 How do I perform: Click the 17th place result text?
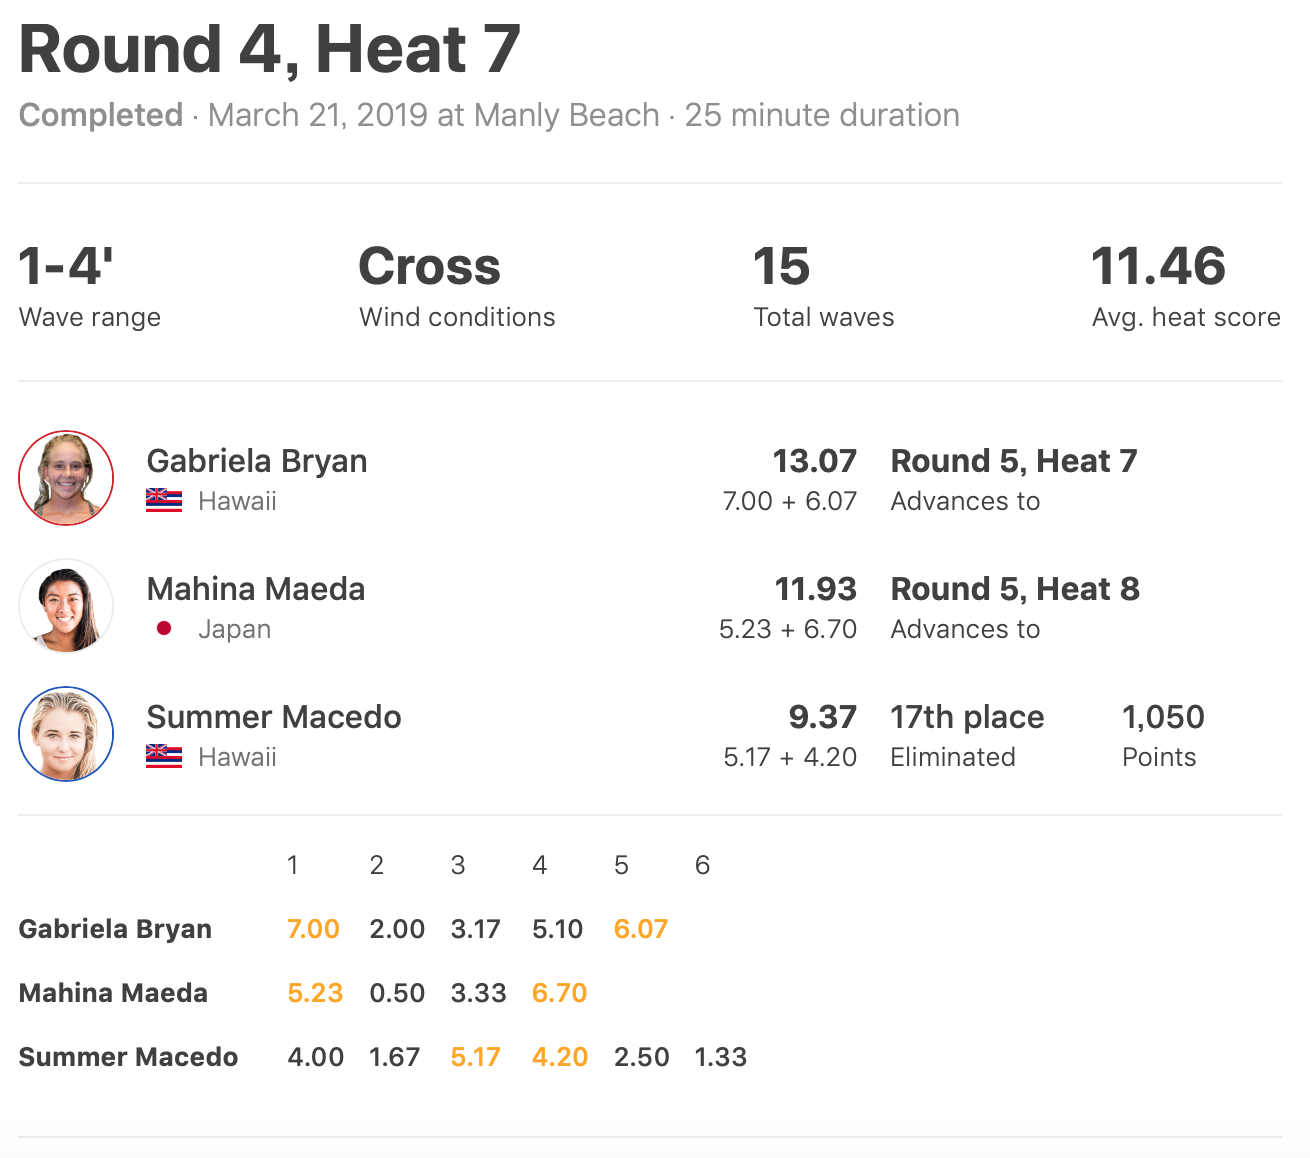click(x=967, y=717)
